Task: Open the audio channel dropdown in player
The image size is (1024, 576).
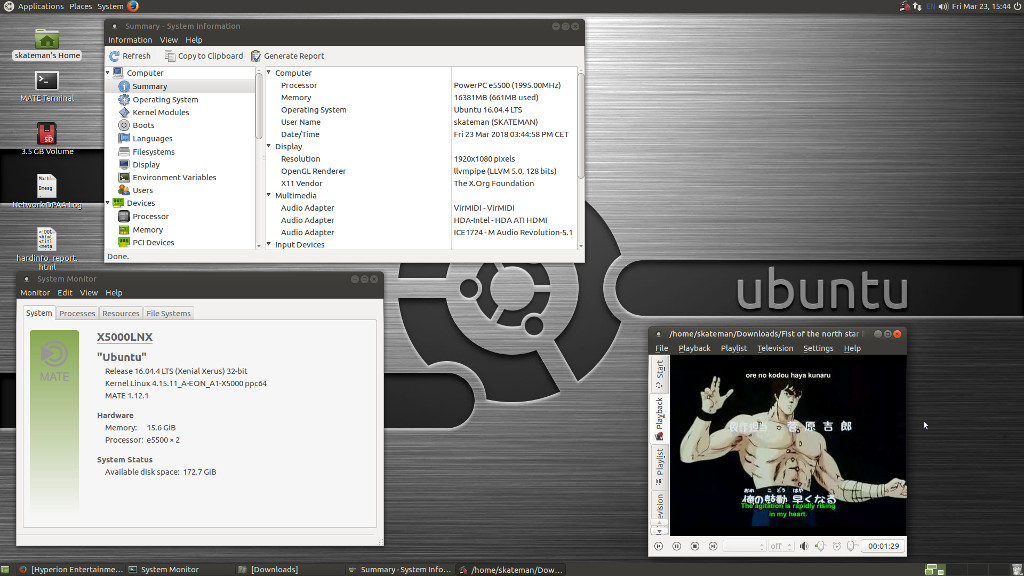Action: click(x=744, y=546)
